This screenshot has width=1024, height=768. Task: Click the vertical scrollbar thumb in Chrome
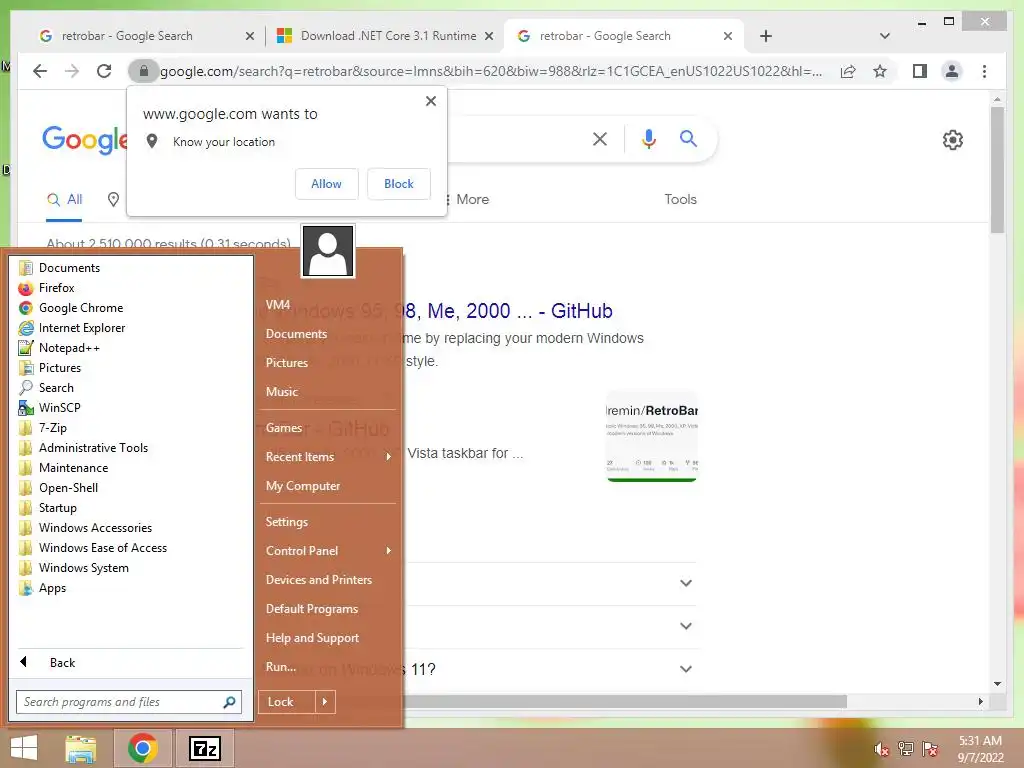point(997,170)
